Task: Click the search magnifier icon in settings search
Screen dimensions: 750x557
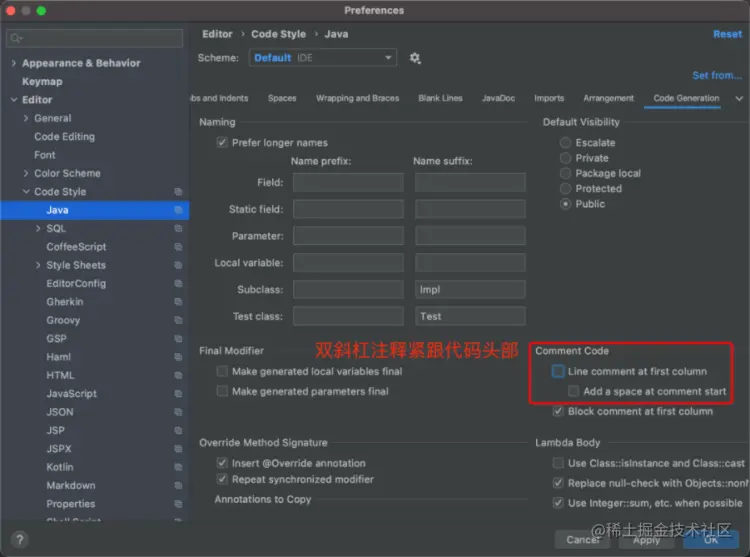Action: click(16, 38)
